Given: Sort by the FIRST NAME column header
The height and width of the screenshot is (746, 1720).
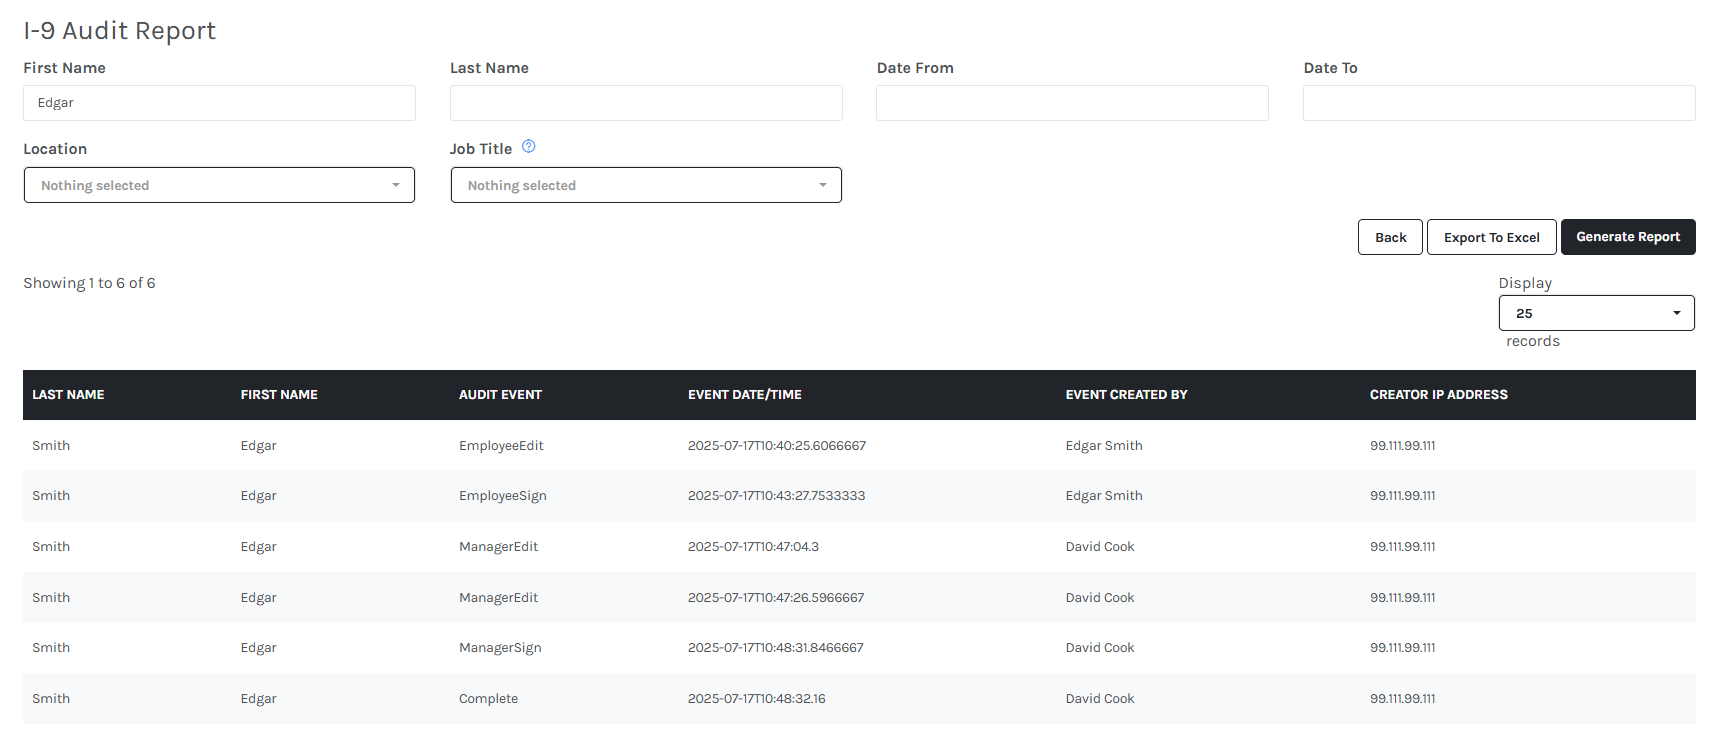Looking at the screenshot, I should tap(279, 395).
